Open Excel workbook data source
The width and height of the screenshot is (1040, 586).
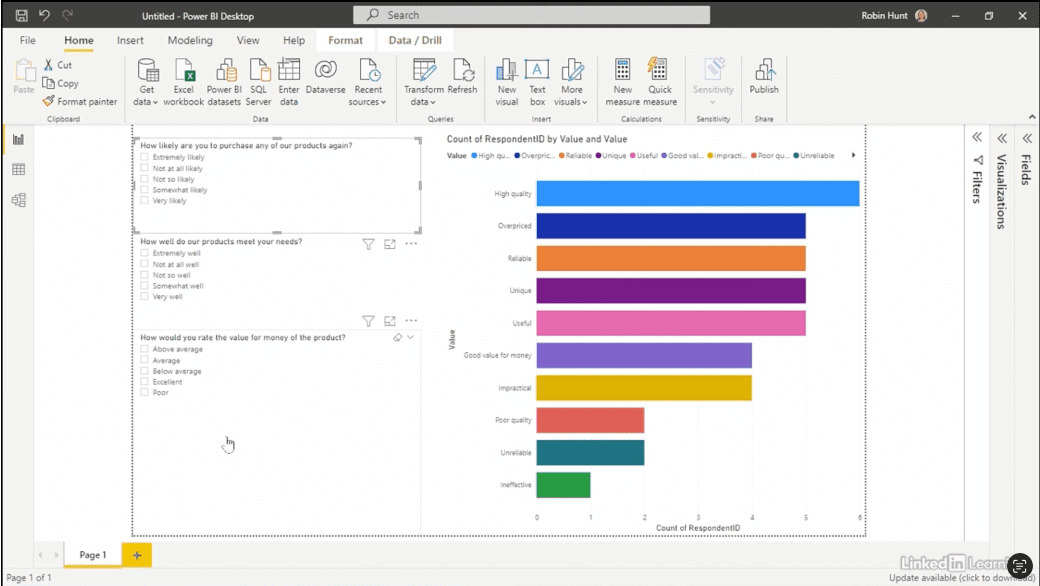pyautogui.click(x=184, y=82)
